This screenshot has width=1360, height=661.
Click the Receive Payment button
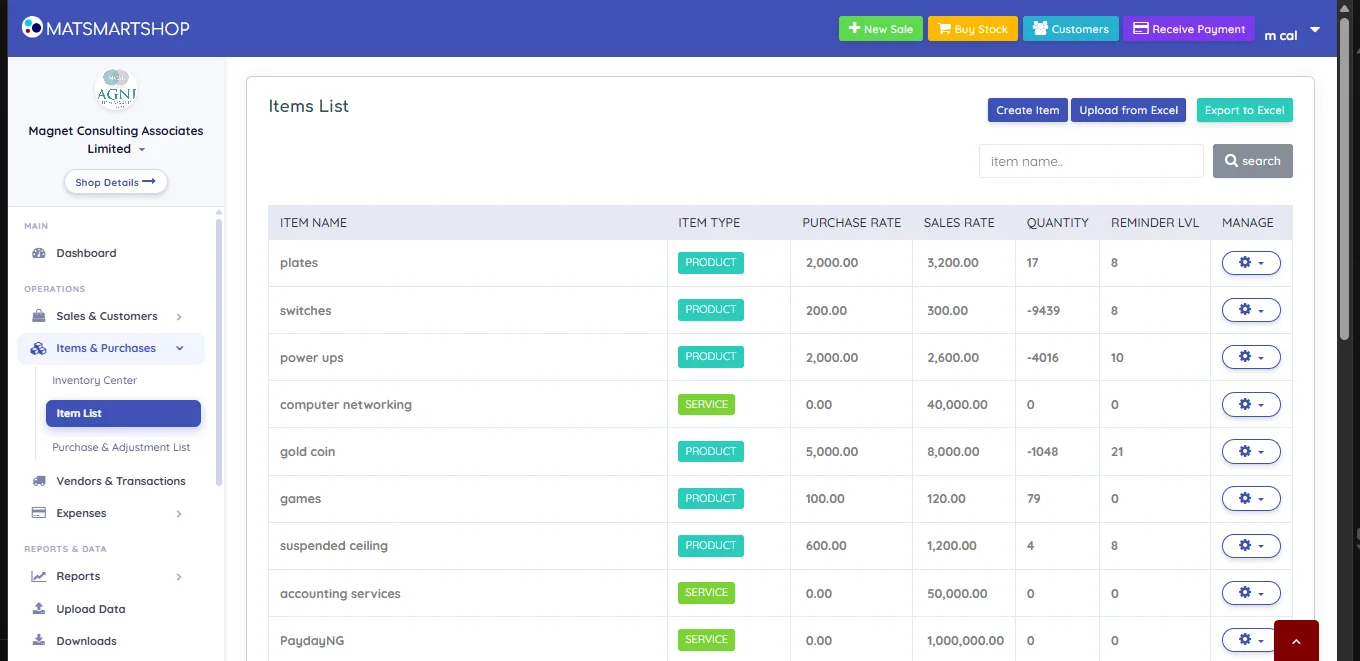pyautogui.click(x=1189, y=29)
